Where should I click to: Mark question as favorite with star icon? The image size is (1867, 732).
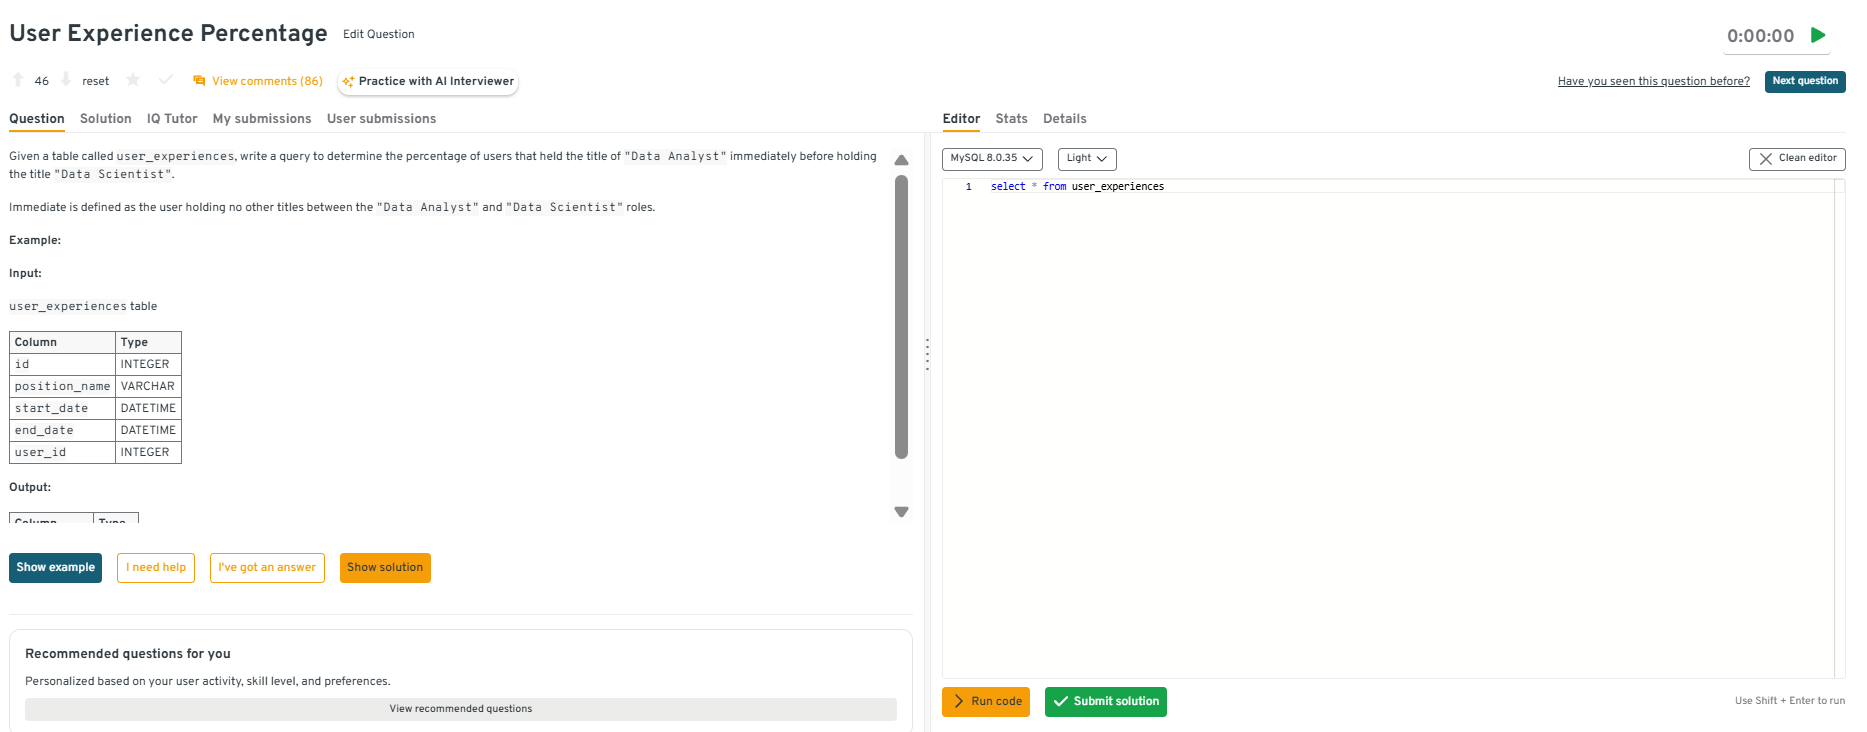[x=133, y=80]
